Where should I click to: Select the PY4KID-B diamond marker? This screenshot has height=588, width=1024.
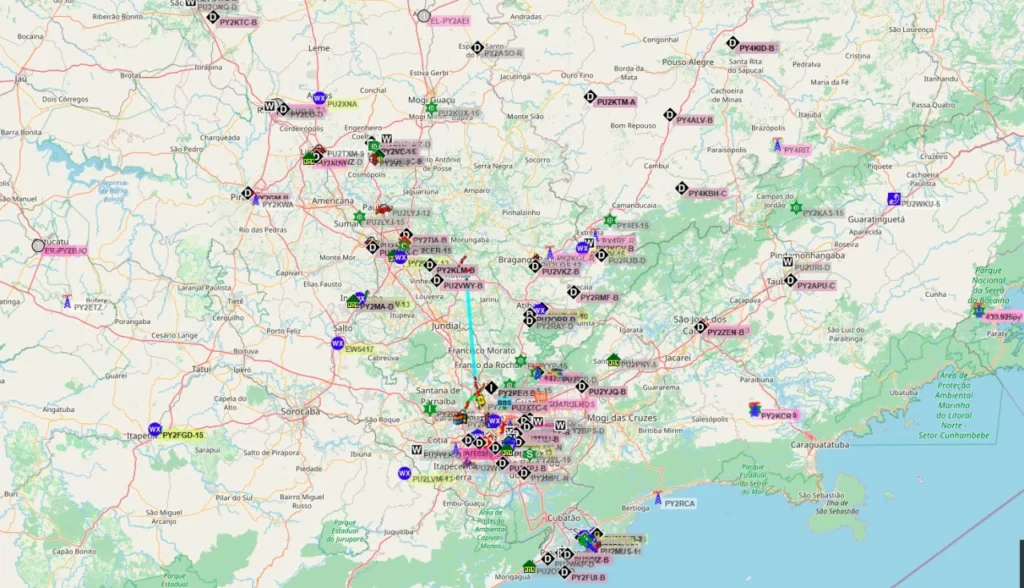[x=732, y=43]
